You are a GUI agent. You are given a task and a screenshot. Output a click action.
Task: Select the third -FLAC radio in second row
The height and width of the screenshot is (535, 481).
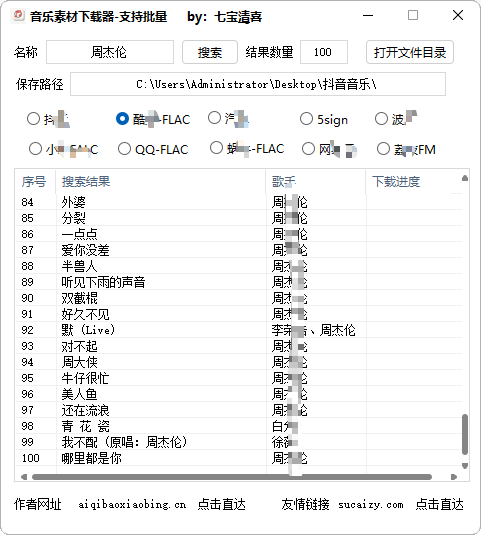click(216, 148)
